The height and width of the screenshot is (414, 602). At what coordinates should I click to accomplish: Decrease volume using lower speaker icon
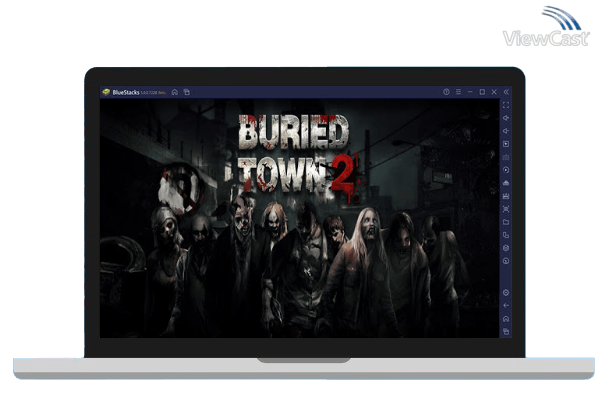[x=506, y=131]
